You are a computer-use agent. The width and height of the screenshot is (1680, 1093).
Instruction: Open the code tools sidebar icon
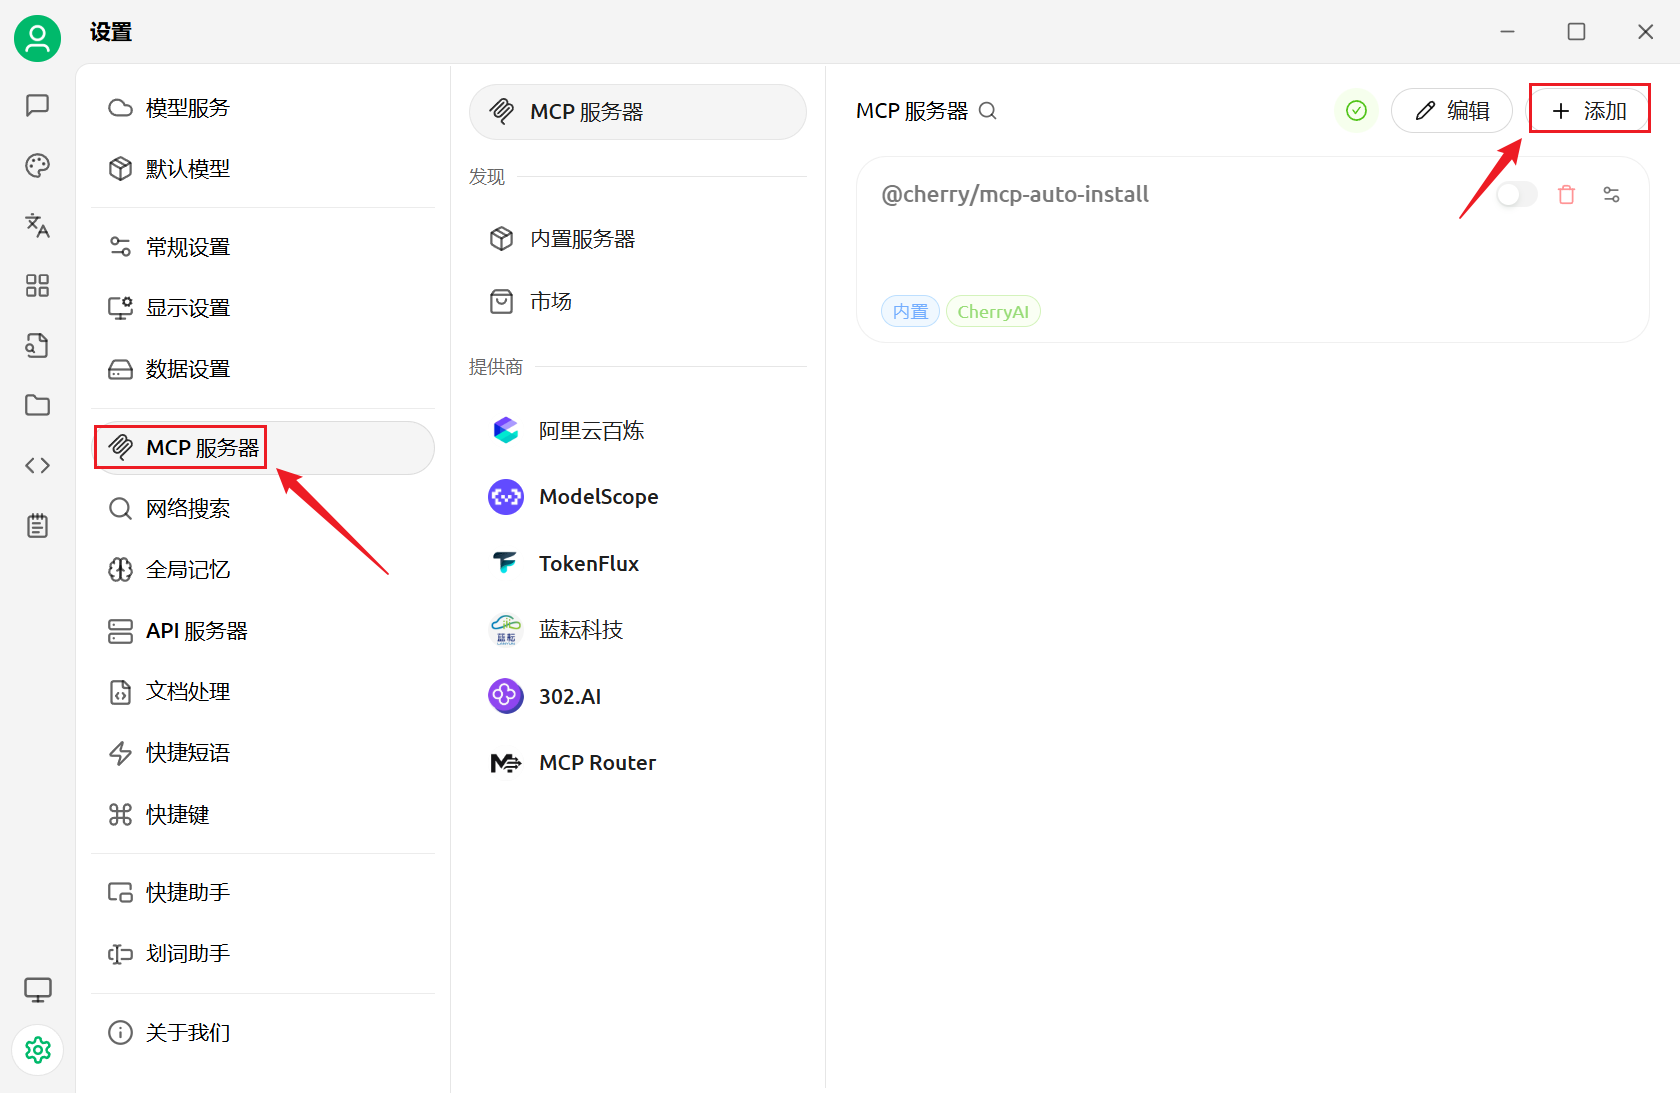coord(37,465)
